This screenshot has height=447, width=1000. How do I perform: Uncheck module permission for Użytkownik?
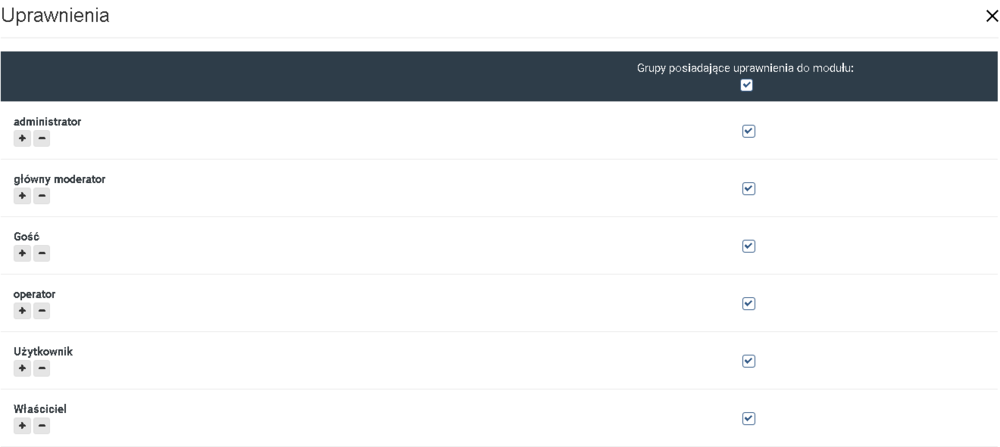[748, 361]
